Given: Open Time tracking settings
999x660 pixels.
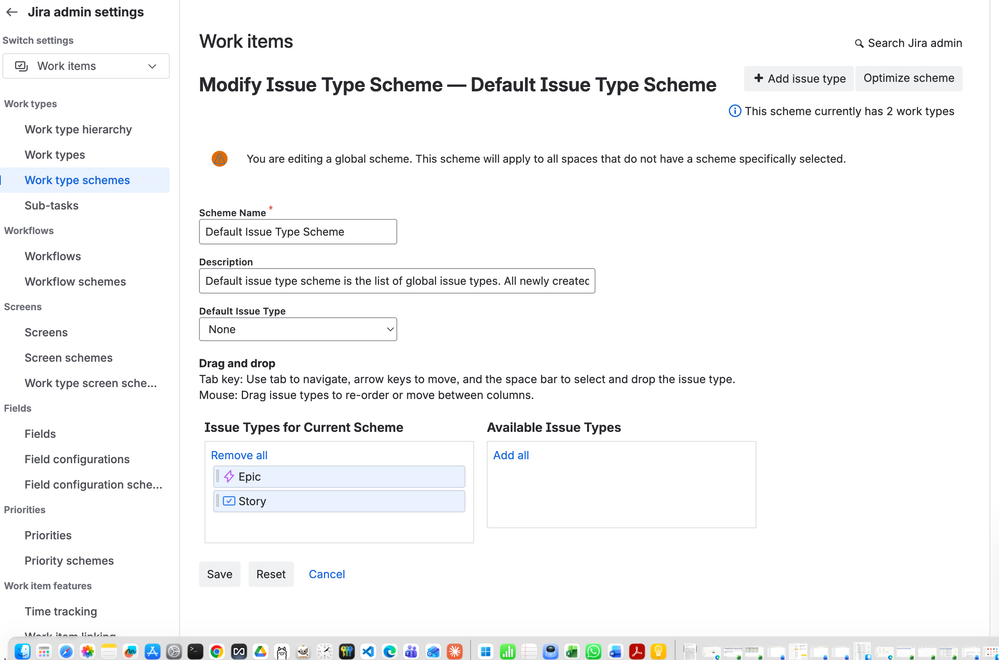Looking at the screenshot, I should click(61, 612).
